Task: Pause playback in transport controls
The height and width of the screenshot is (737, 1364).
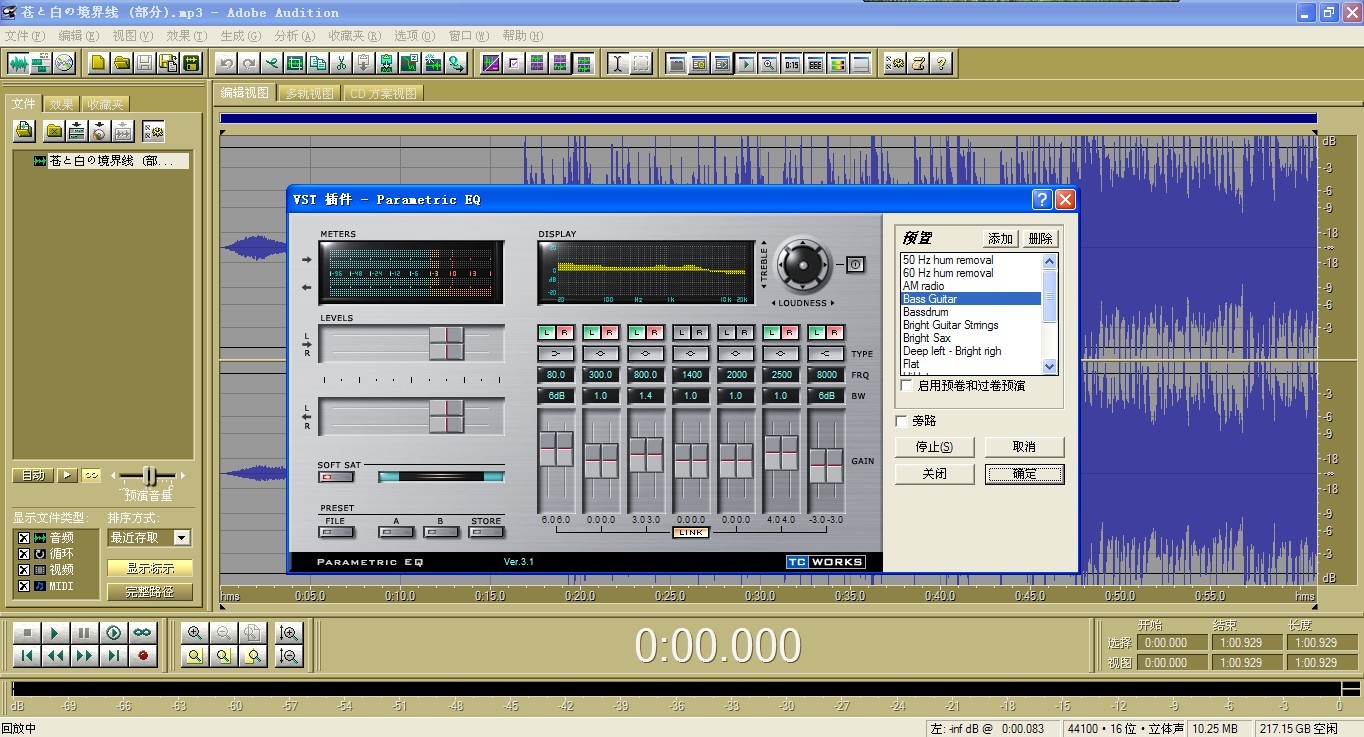Action: pos(85,633)
